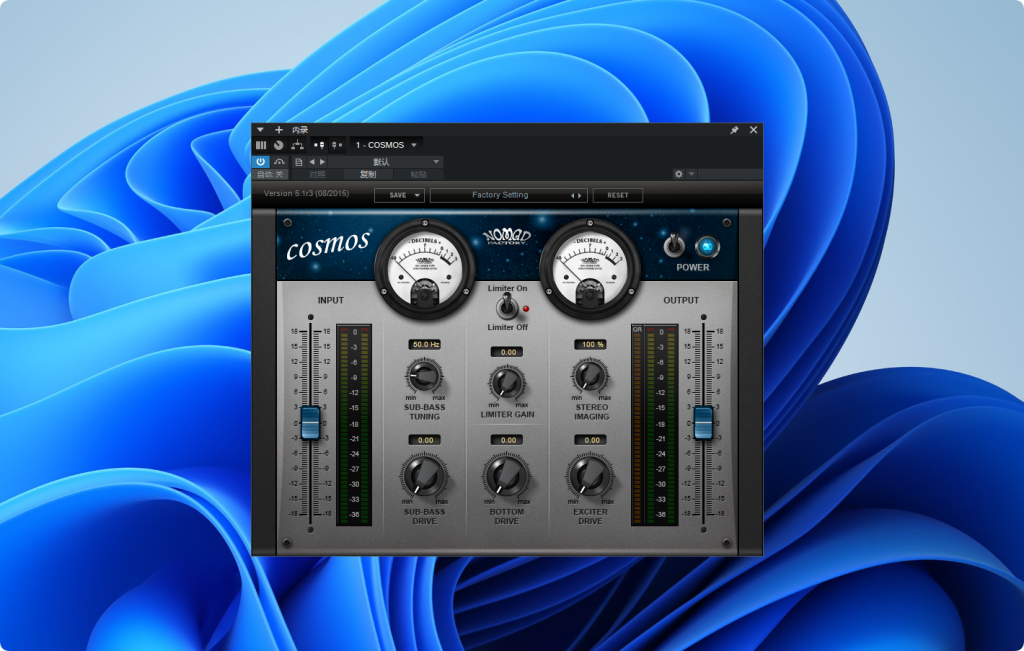The image size is (1024, 651).
Task: Click the BOTTOM DRIVE knob
Action: pos(506,476)
